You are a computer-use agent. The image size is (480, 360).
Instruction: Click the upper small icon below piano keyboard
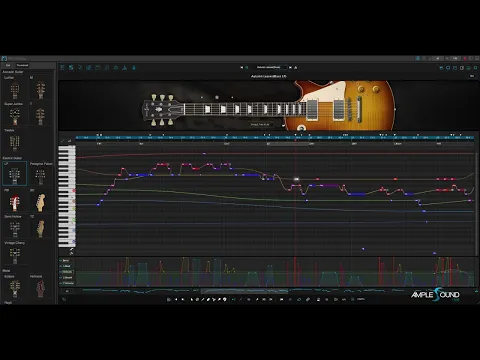point(71,249)
